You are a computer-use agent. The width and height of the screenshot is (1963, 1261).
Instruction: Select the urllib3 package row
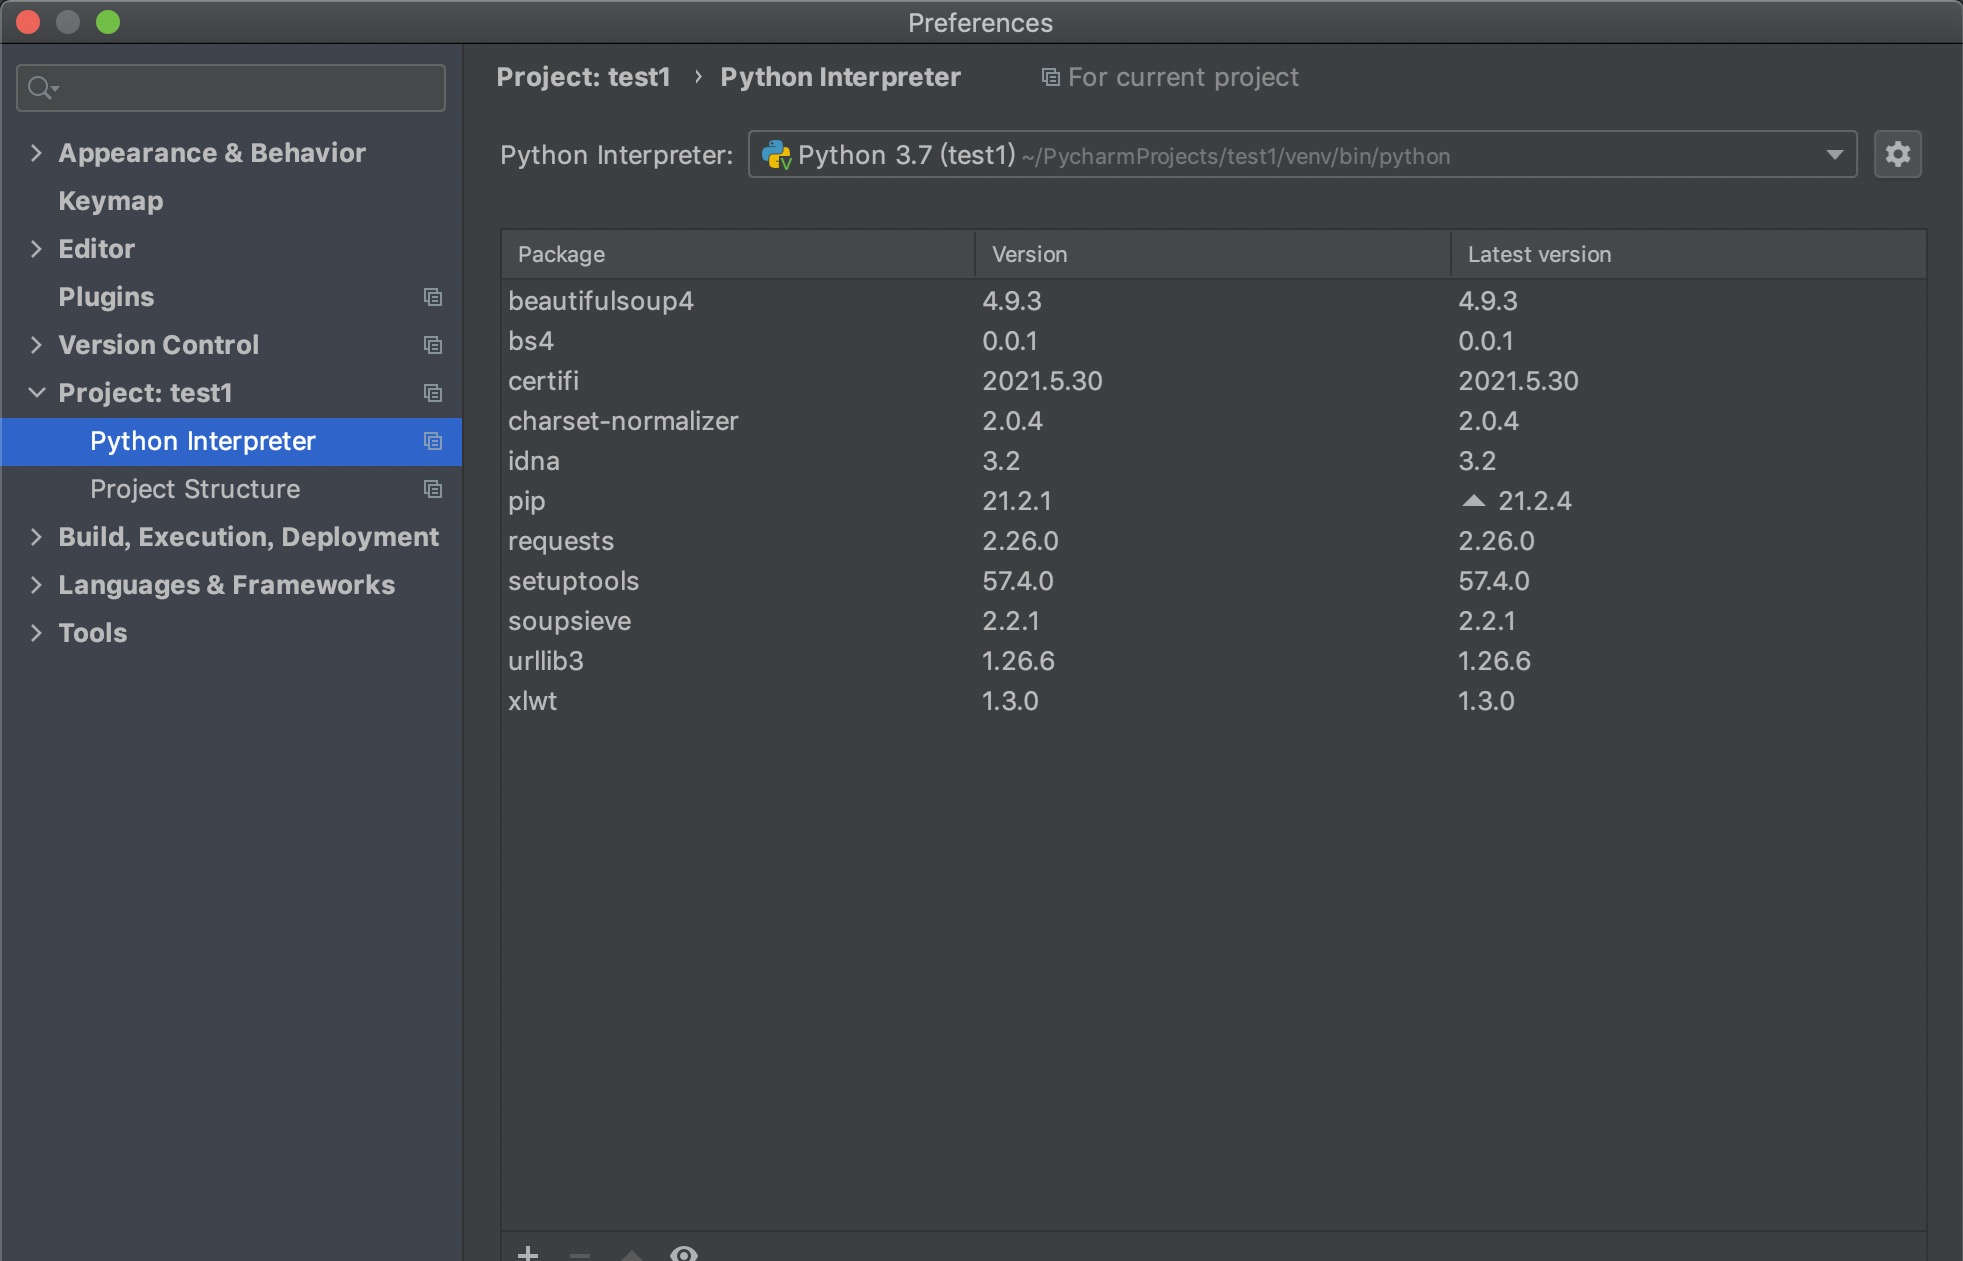(x=1213, y=661)
